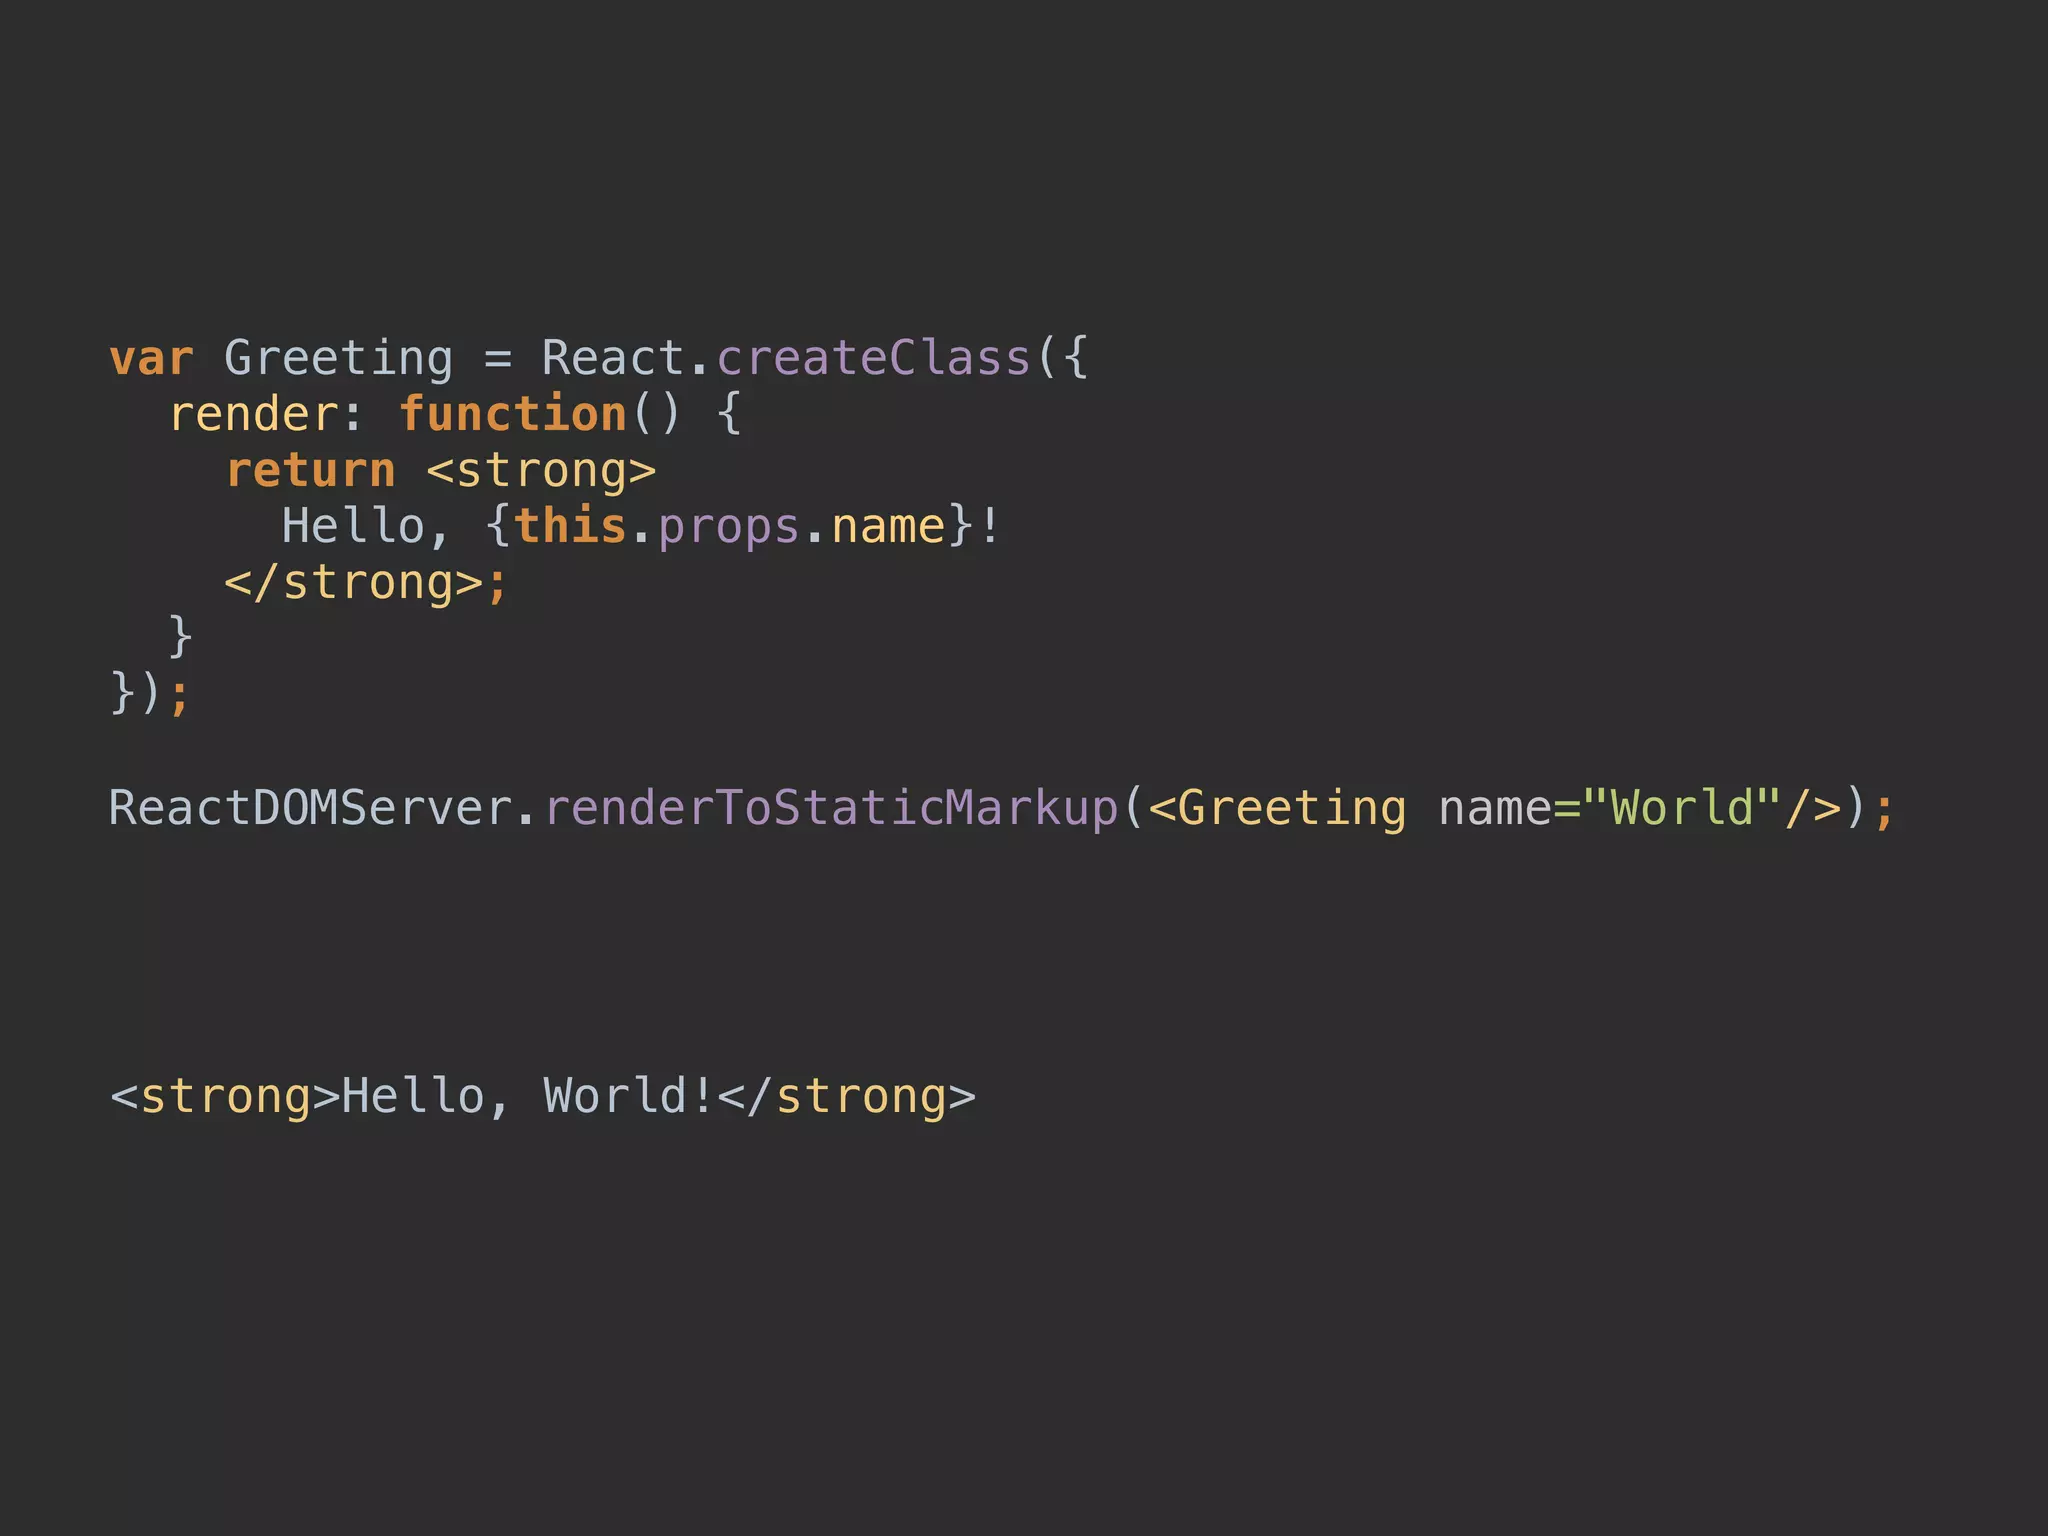Select the 'this' keyword in braces
Viewport: 2048px width, 1536px height.
point(570,525)
